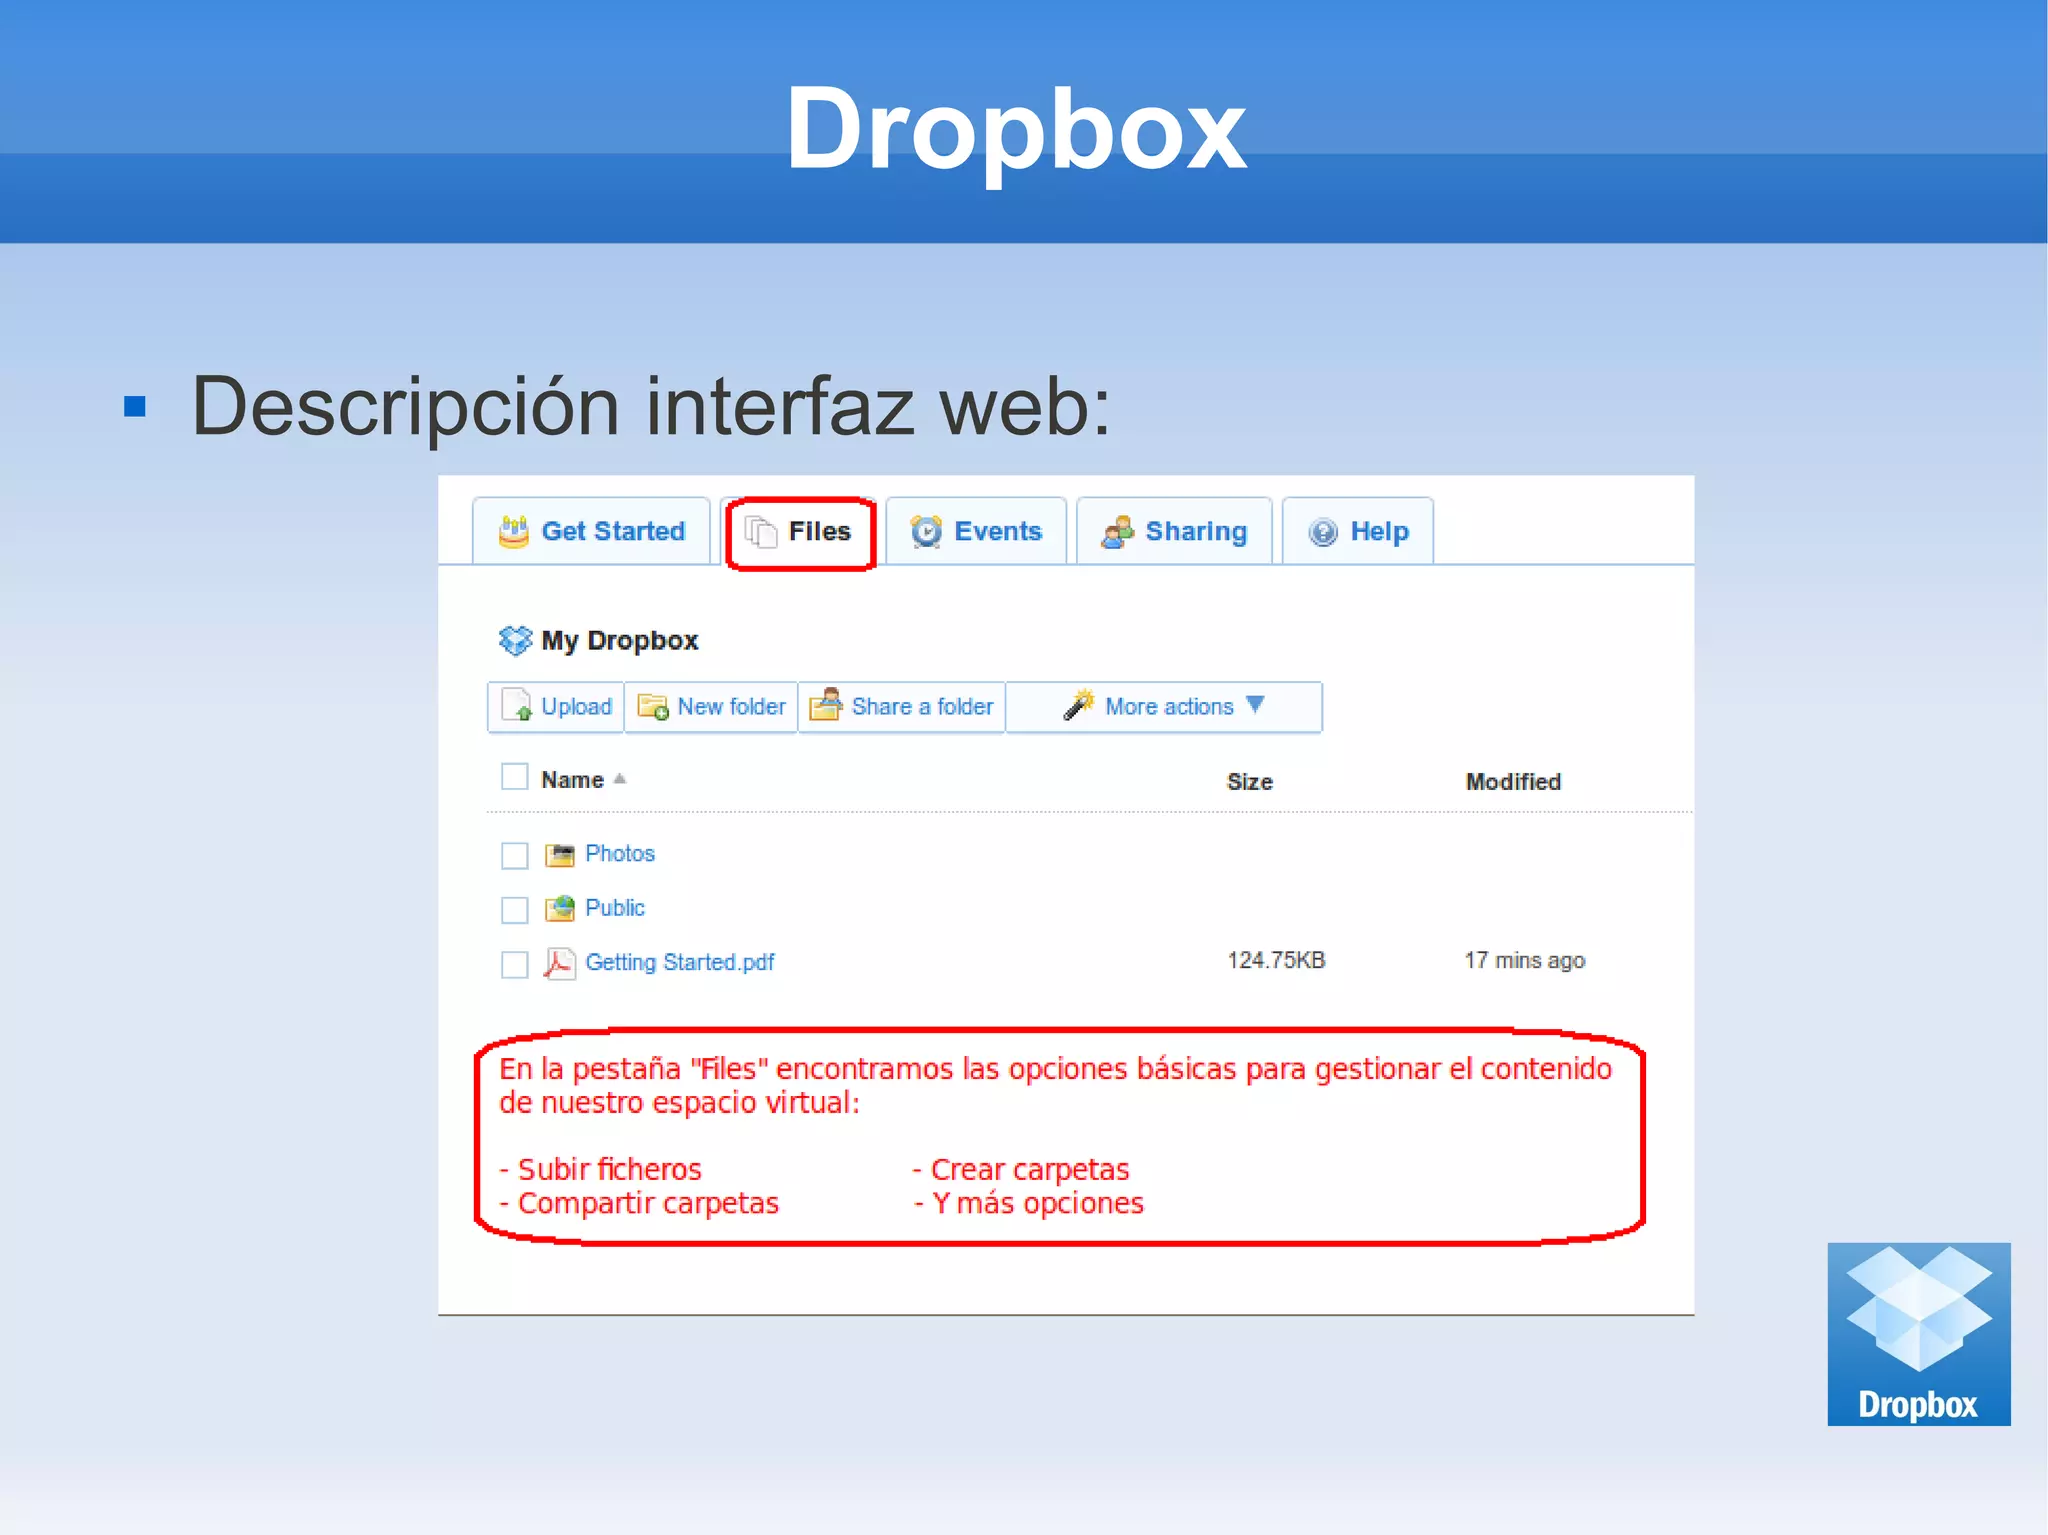Switch to the Files tab
The width and height of the screenshot is (2048, 1535).
(800, 532)
